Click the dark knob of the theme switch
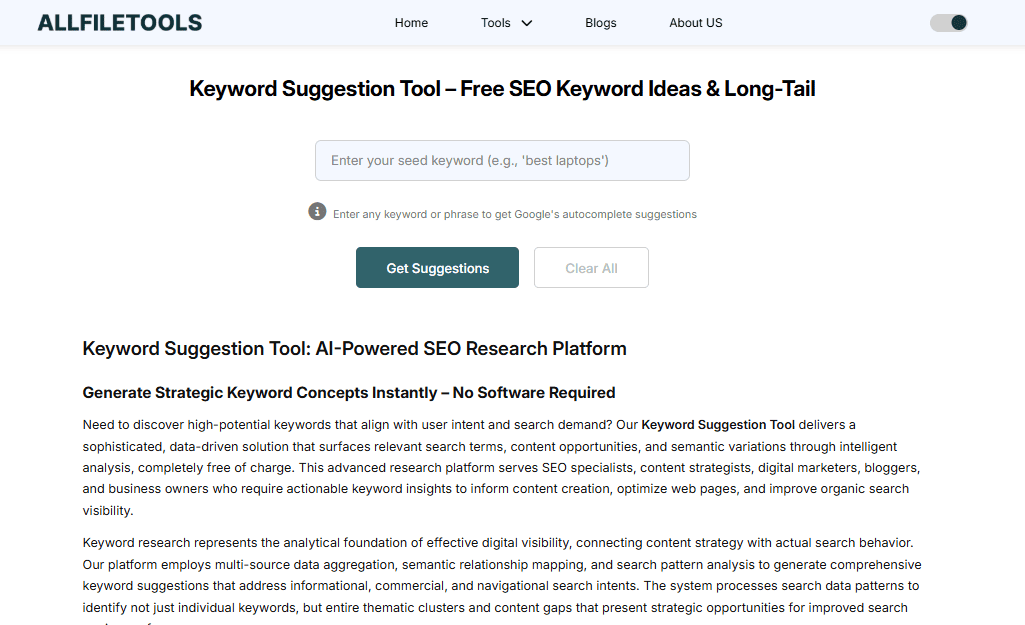The width and height of the screenshot is (1025, 625). pos(958,22)
